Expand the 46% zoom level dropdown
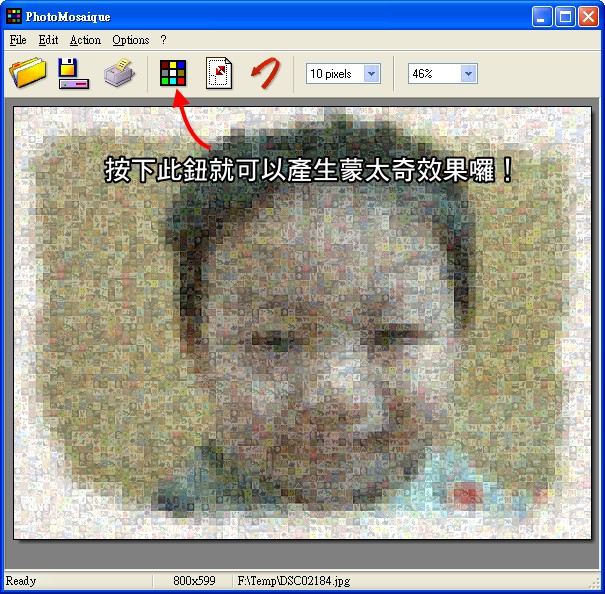The width and height of the screenshot is (605, 594). tap(468, 73)
